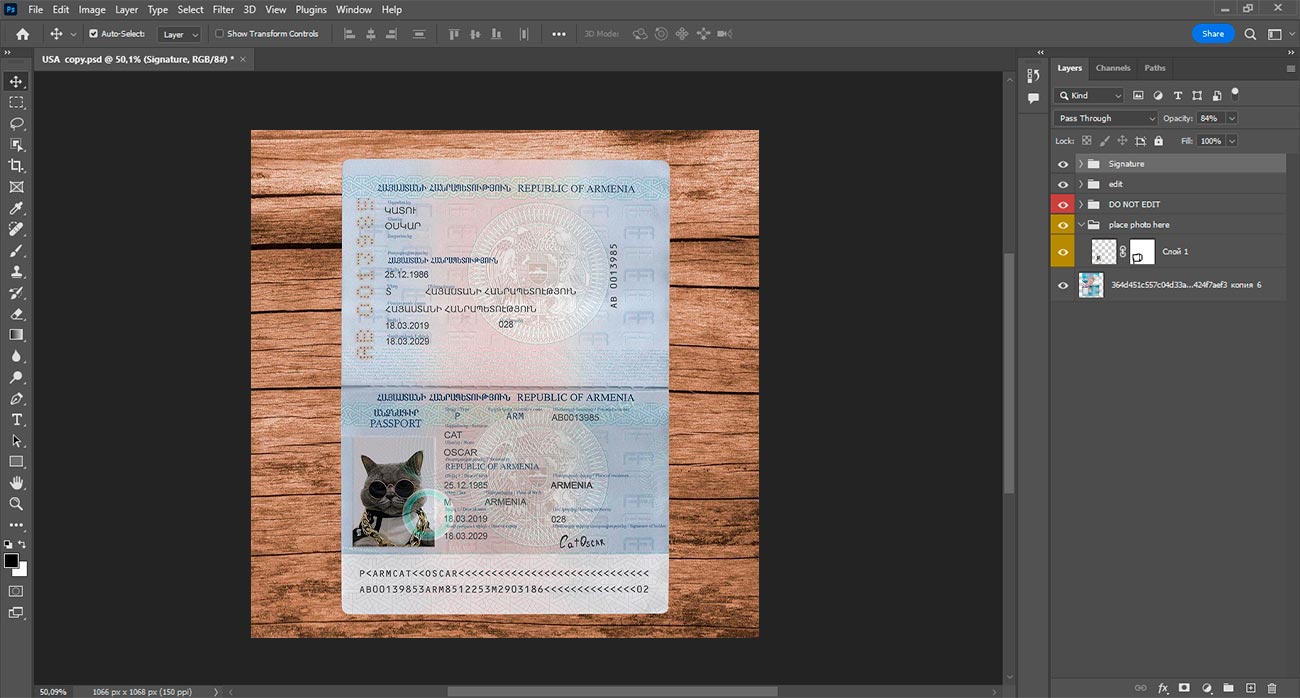The image size is (1300, 698).
Task: Click the delete layer trash icon
Action: point(1272,688)
